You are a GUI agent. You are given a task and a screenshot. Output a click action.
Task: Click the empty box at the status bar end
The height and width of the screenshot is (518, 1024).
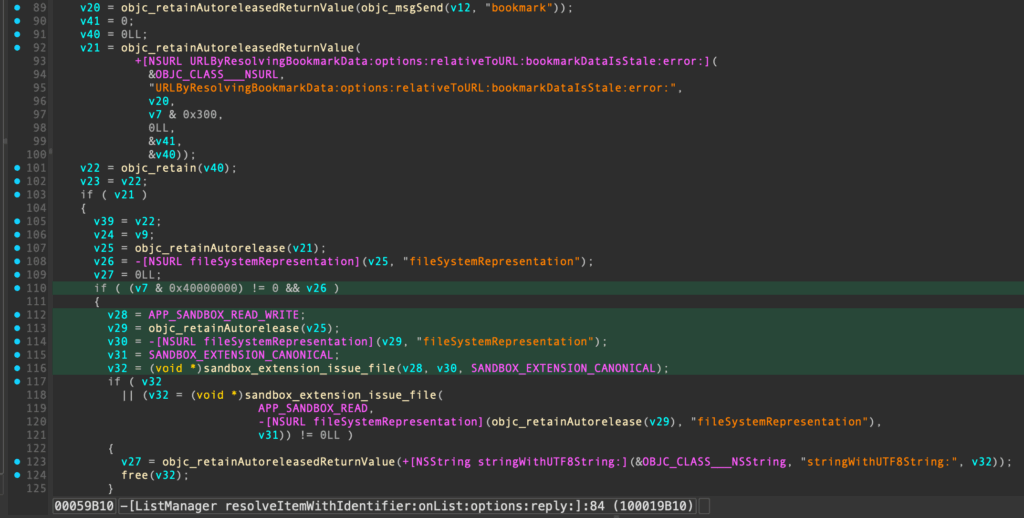(704, 506)
